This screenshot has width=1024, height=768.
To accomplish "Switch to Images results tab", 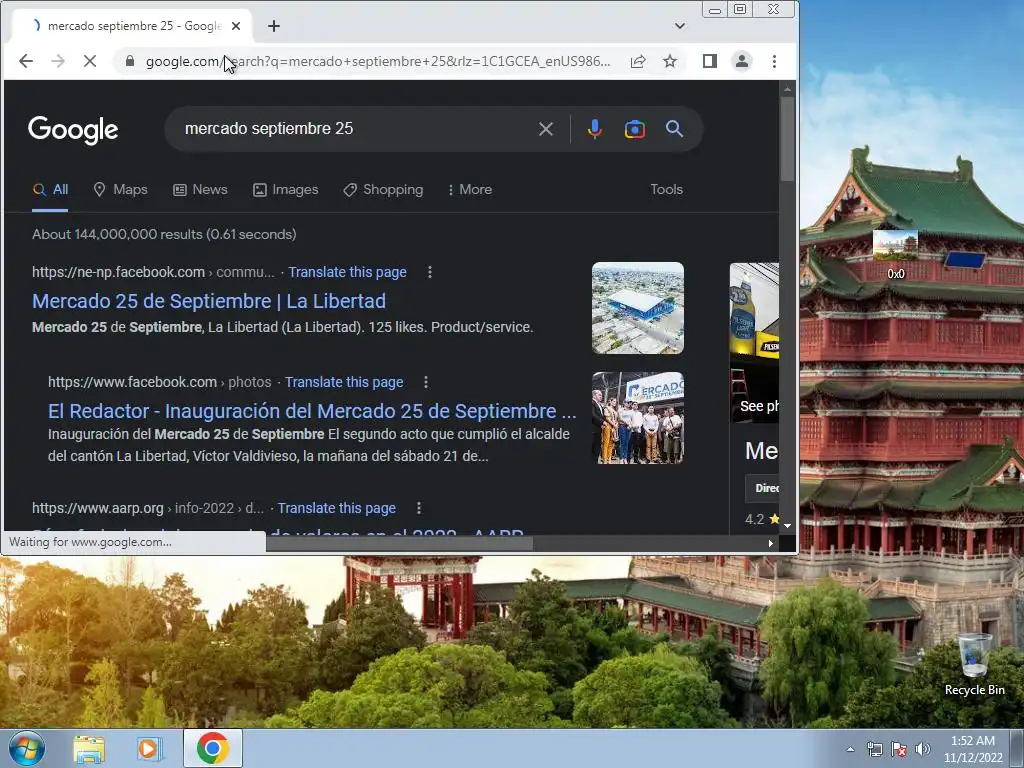I will coord(285,189).
